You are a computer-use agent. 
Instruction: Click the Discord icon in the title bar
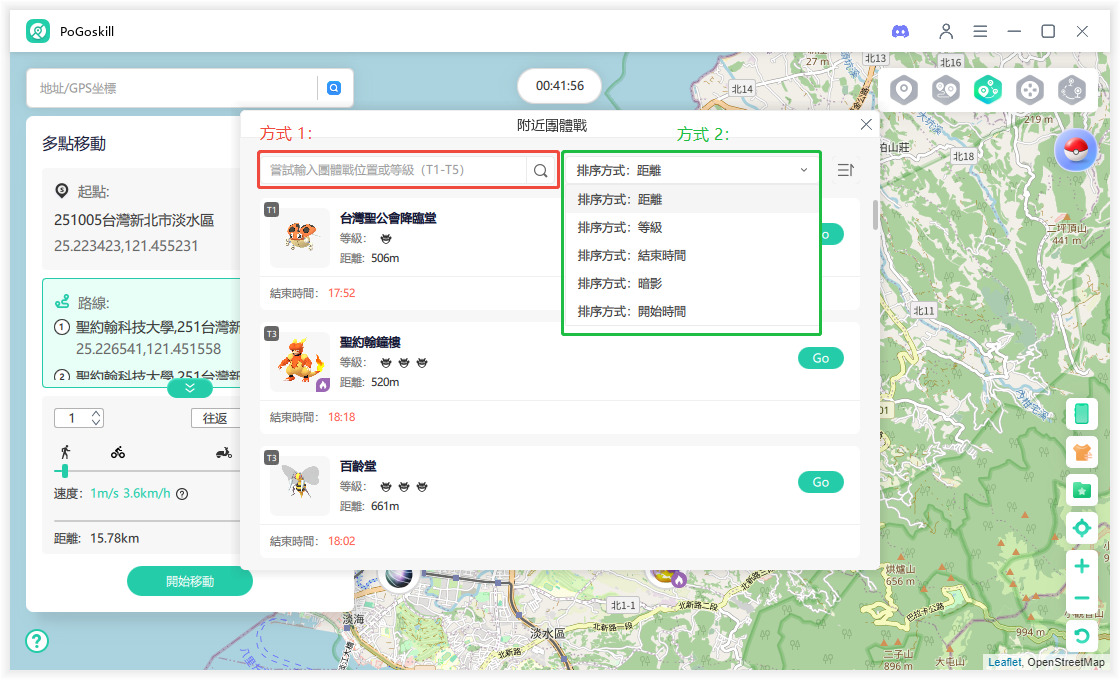point(900,31)
